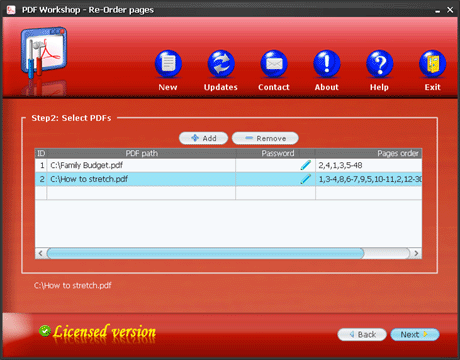Viewport: 460px width, 360px height.
Task: Click the Pages order column header
Action: click(369, 153)
